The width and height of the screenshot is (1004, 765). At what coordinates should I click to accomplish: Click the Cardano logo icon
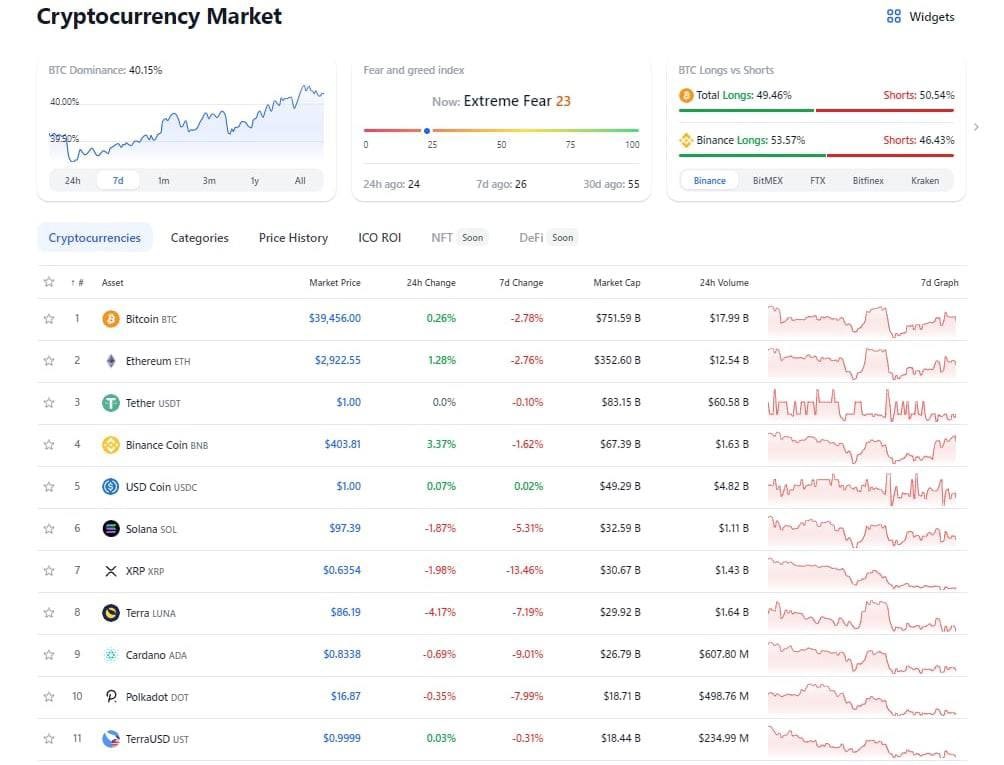click(111, 655)
